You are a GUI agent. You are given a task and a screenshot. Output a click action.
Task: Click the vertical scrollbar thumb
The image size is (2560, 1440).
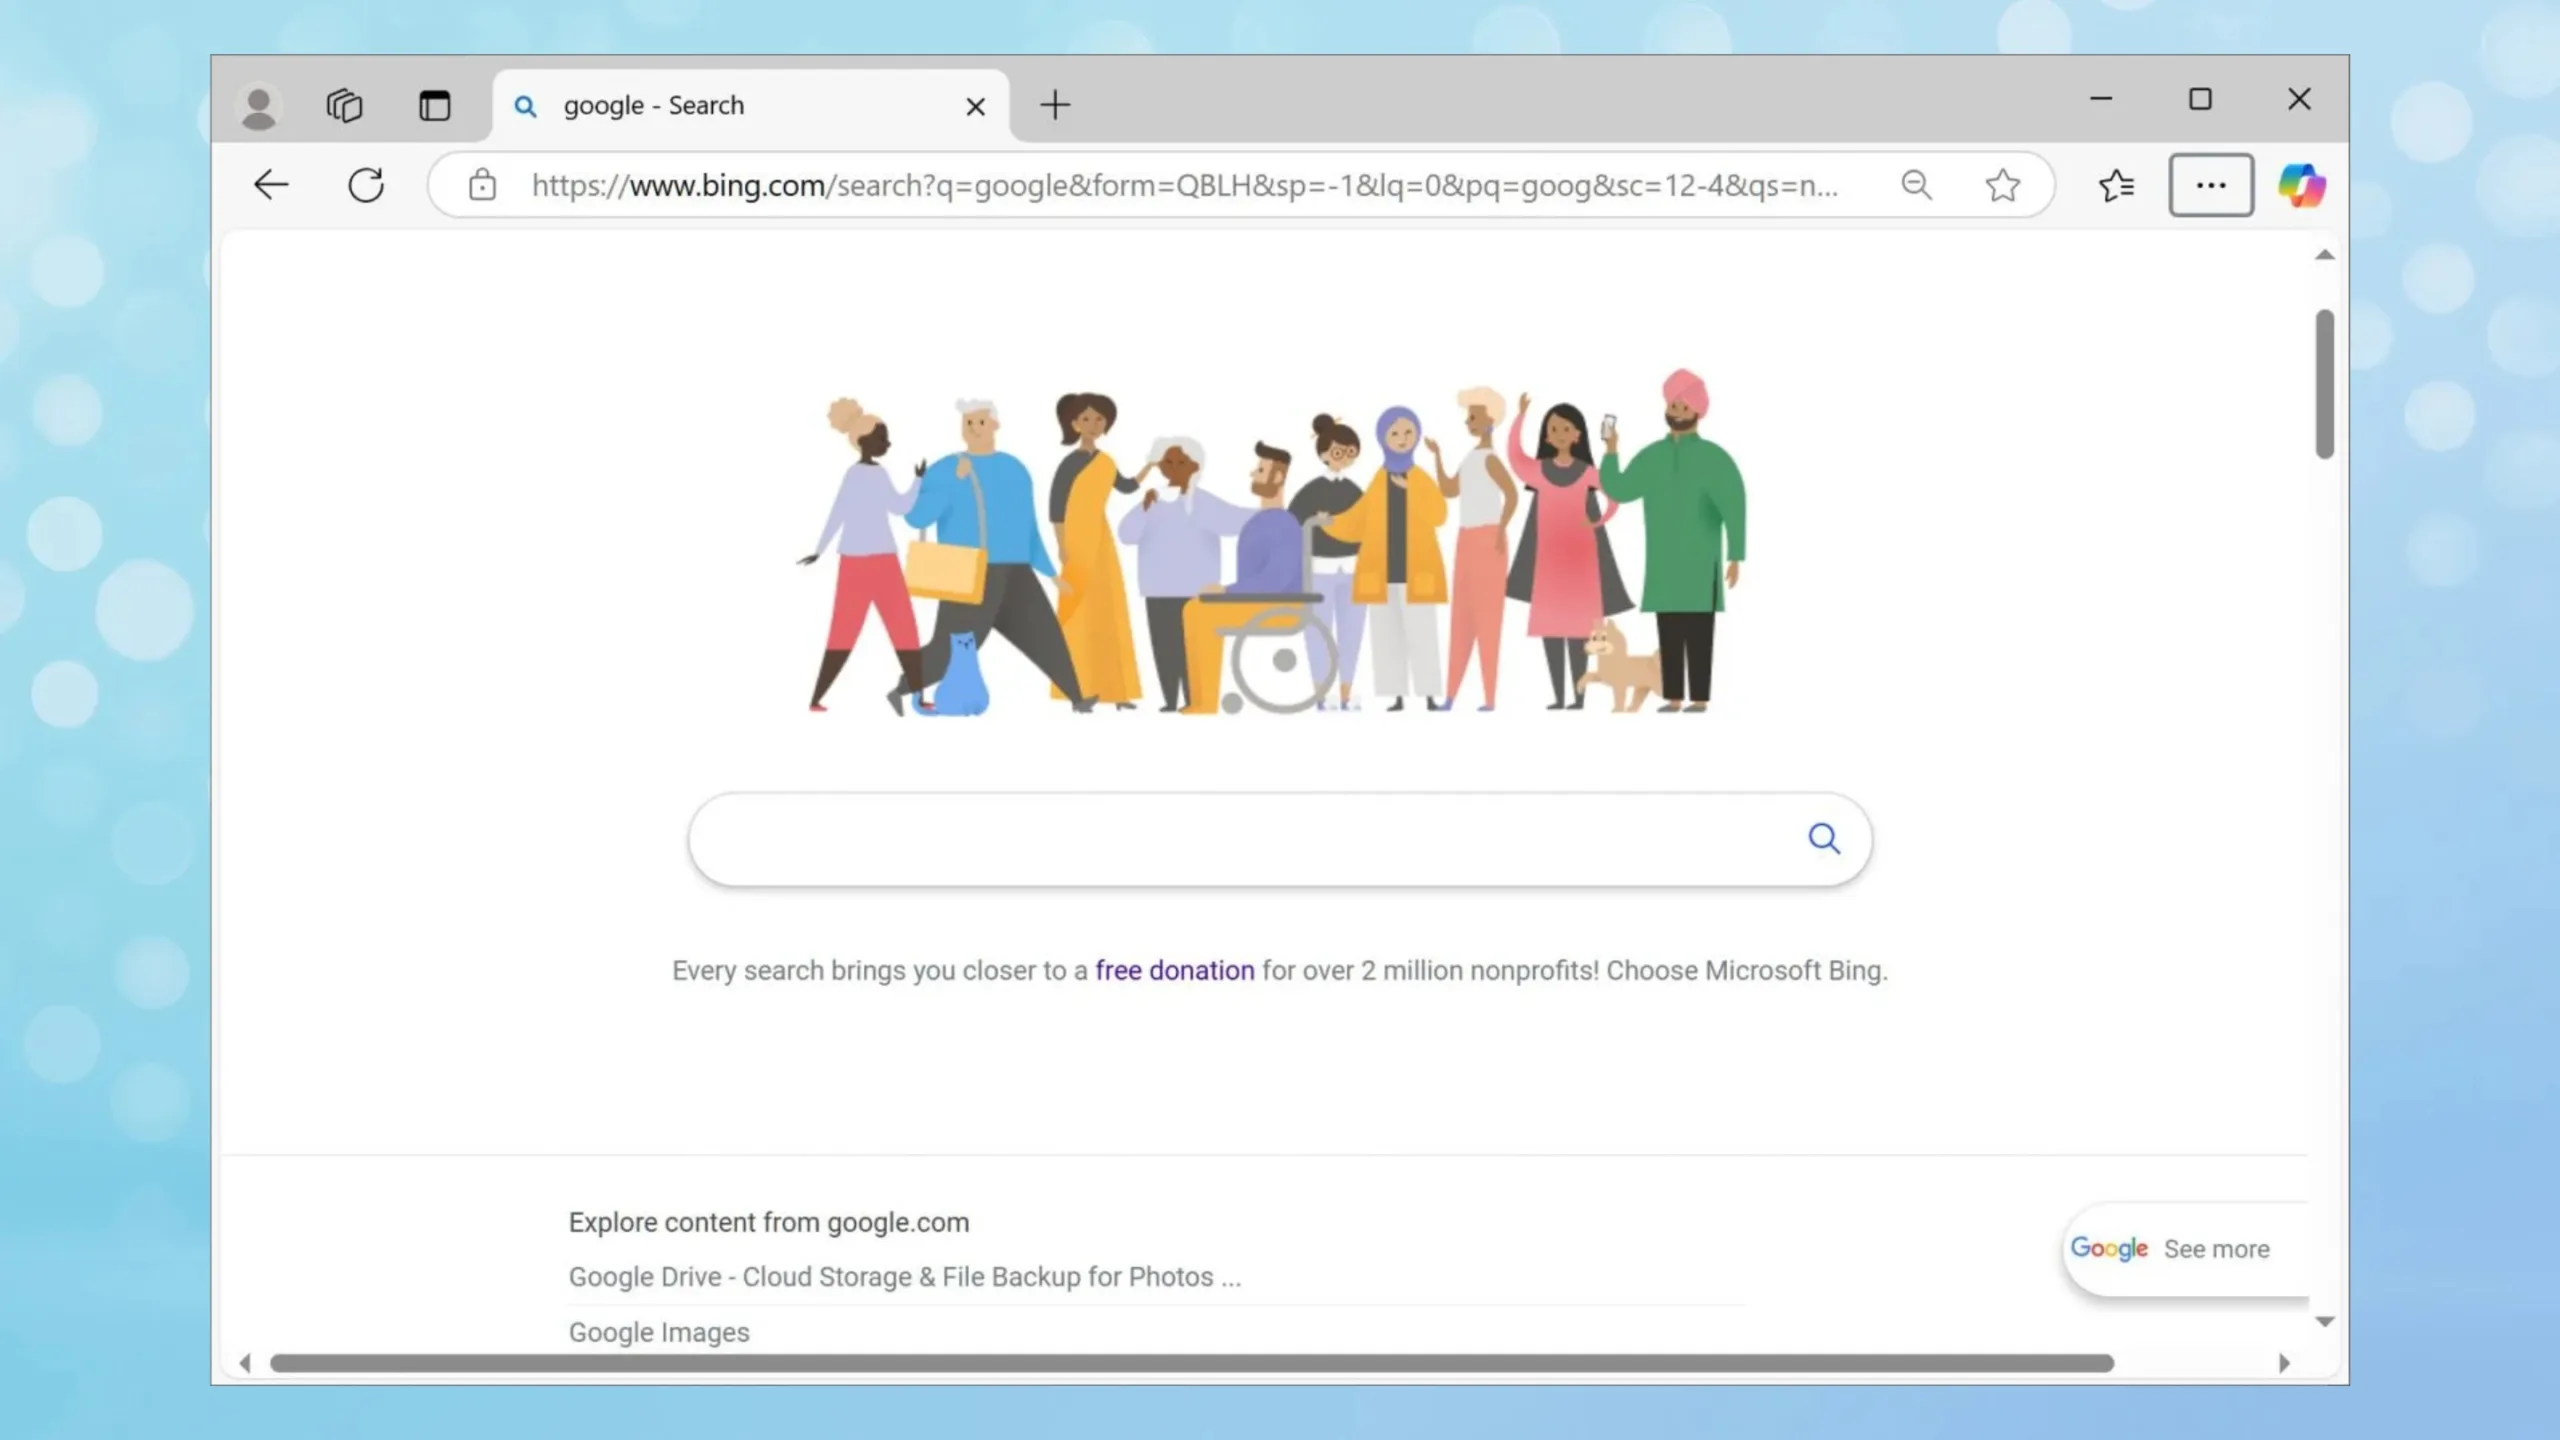tap(2325, 384)
